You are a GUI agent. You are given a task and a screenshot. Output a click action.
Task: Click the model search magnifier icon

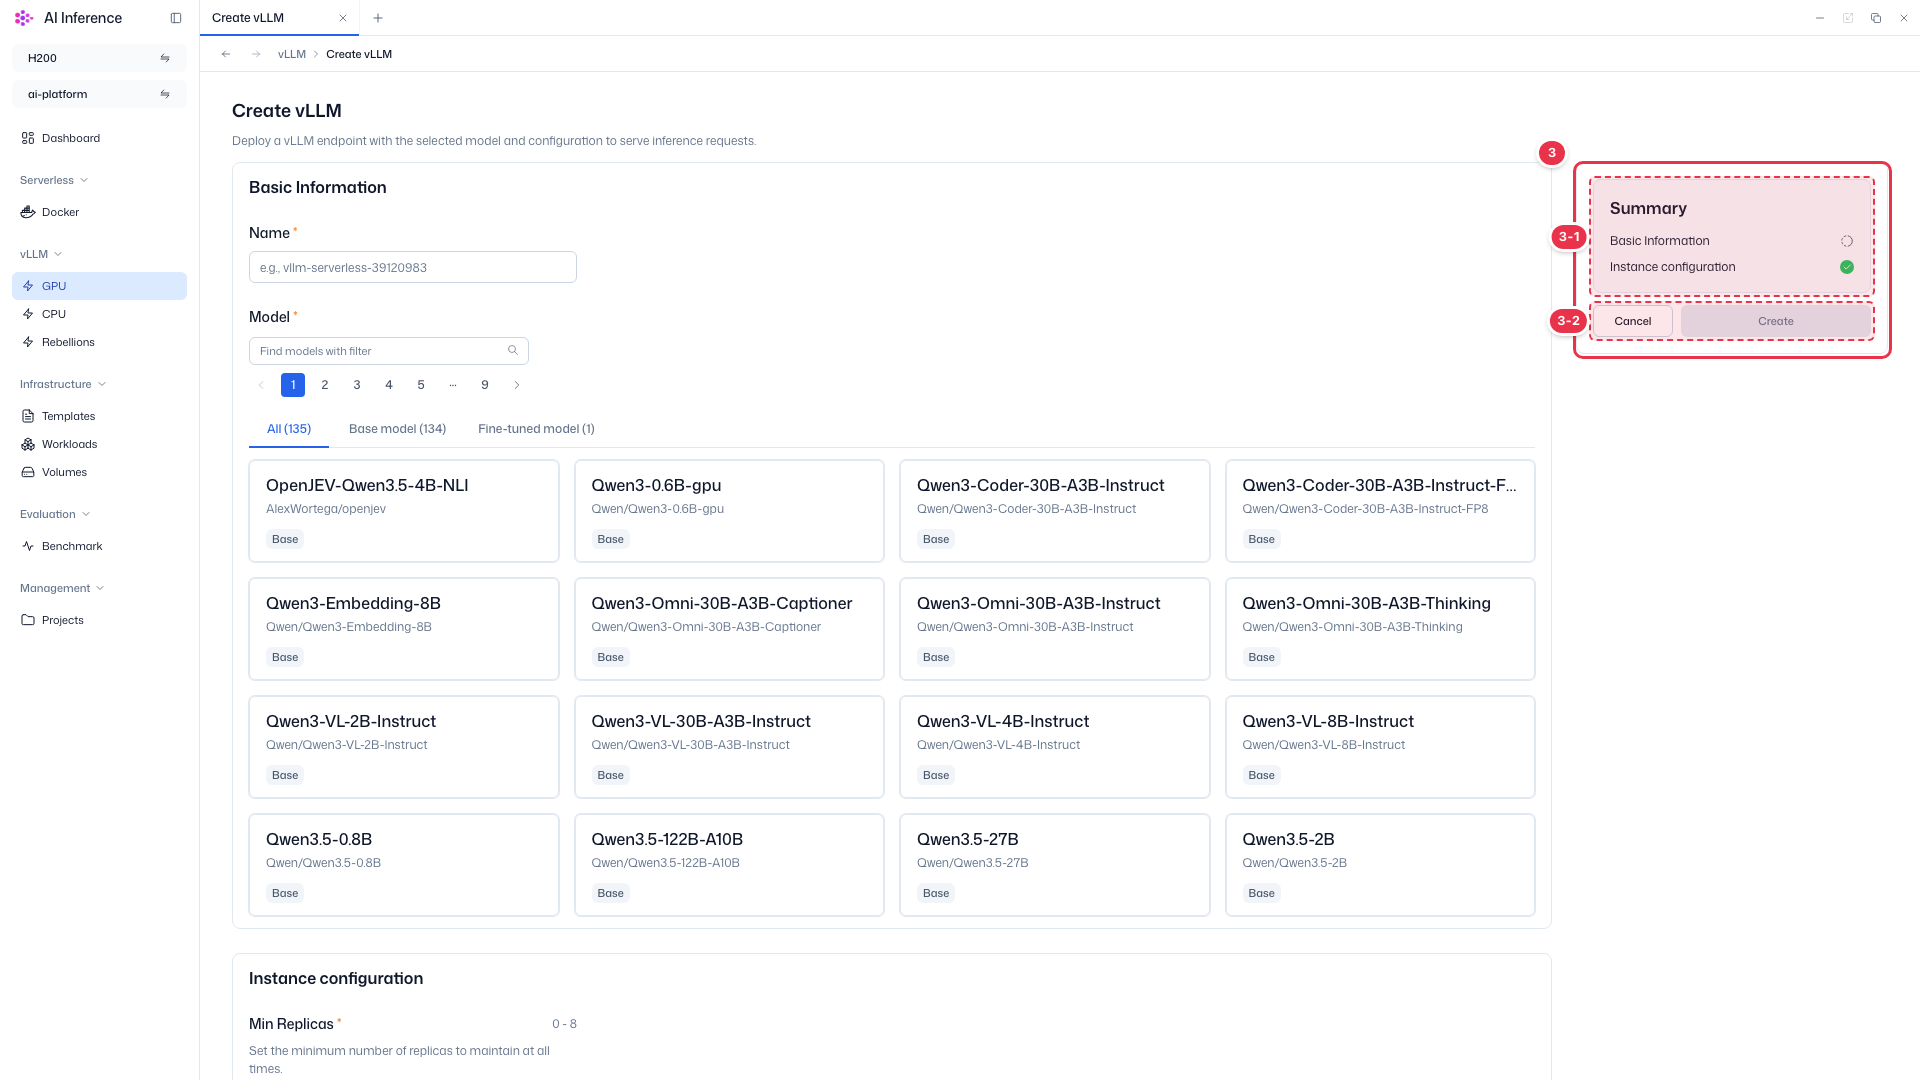point(513,350)
